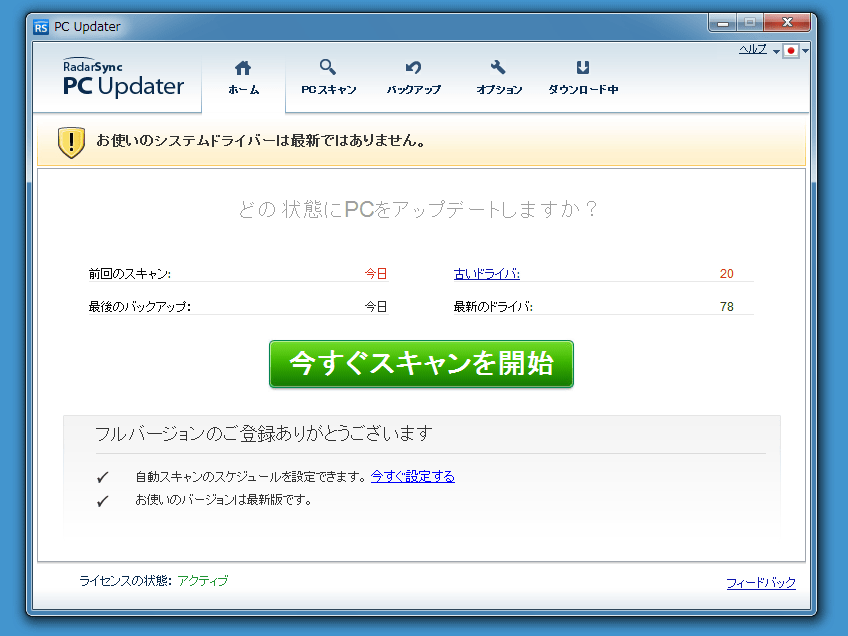Click the download arrow icon

coord(582,67)
